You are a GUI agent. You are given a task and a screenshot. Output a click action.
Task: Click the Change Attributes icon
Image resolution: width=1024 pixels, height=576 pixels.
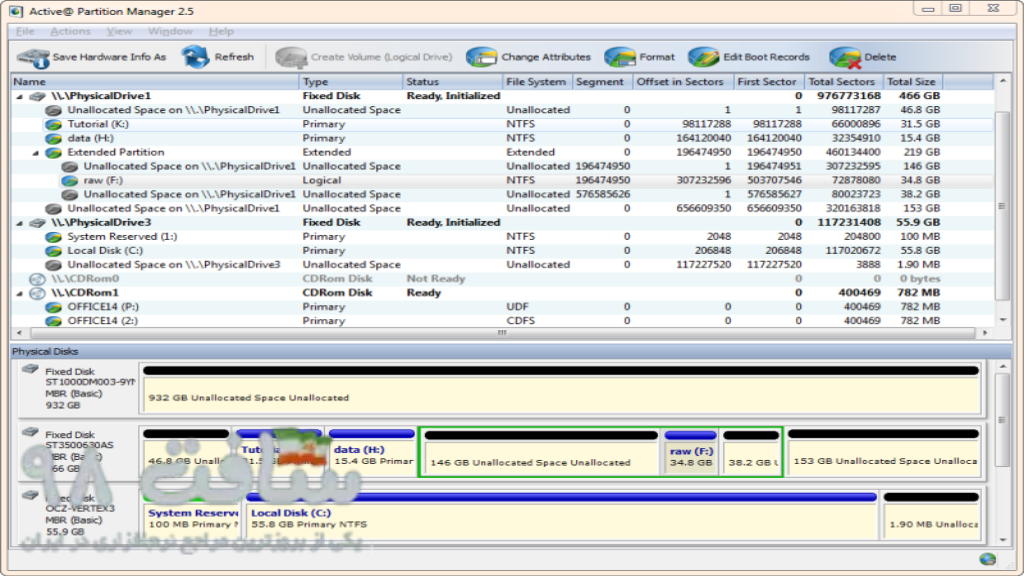click(481, 57)
